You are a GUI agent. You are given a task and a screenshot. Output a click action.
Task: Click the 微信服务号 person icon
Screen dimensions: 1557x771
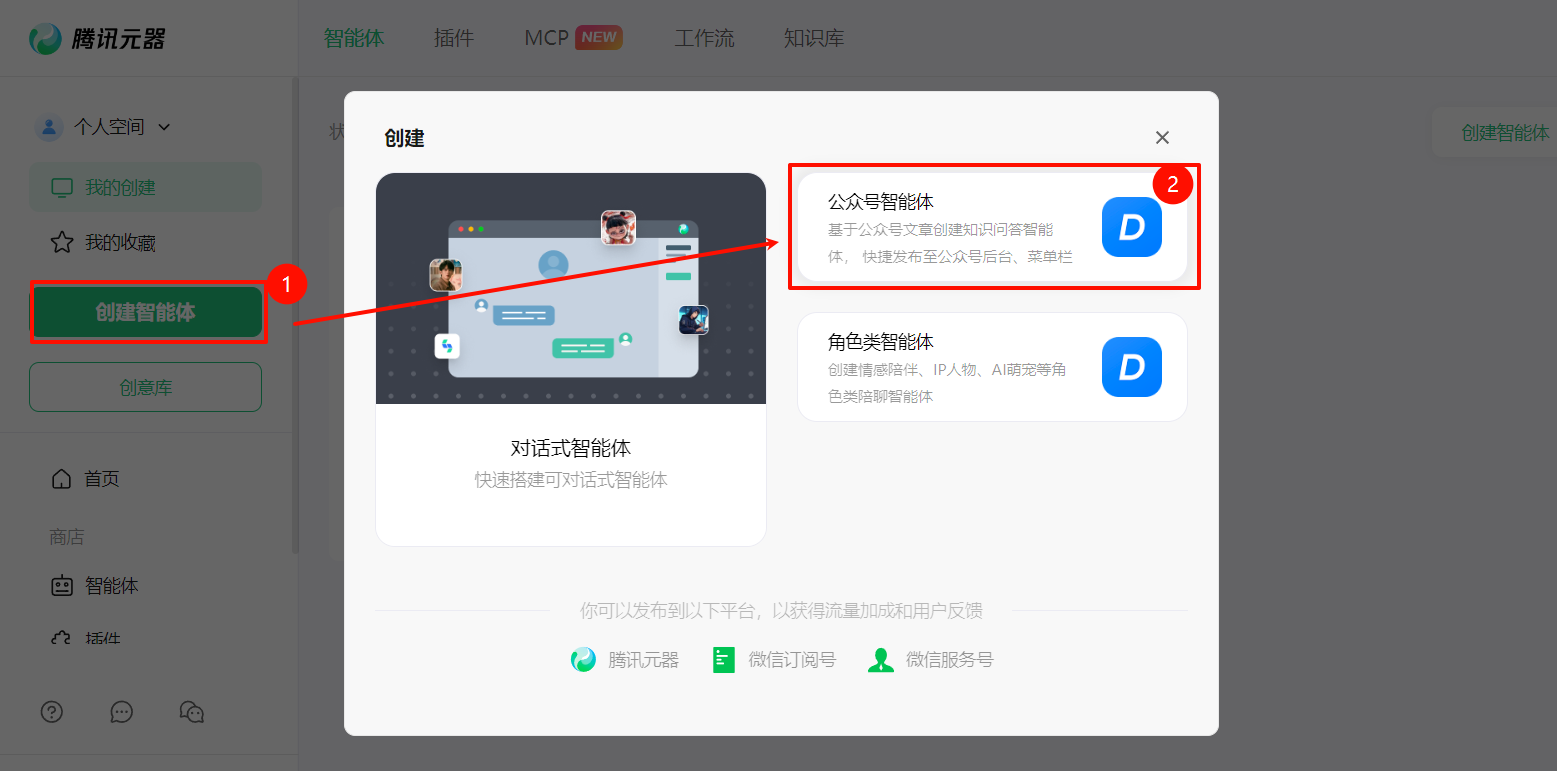[881, 660]
